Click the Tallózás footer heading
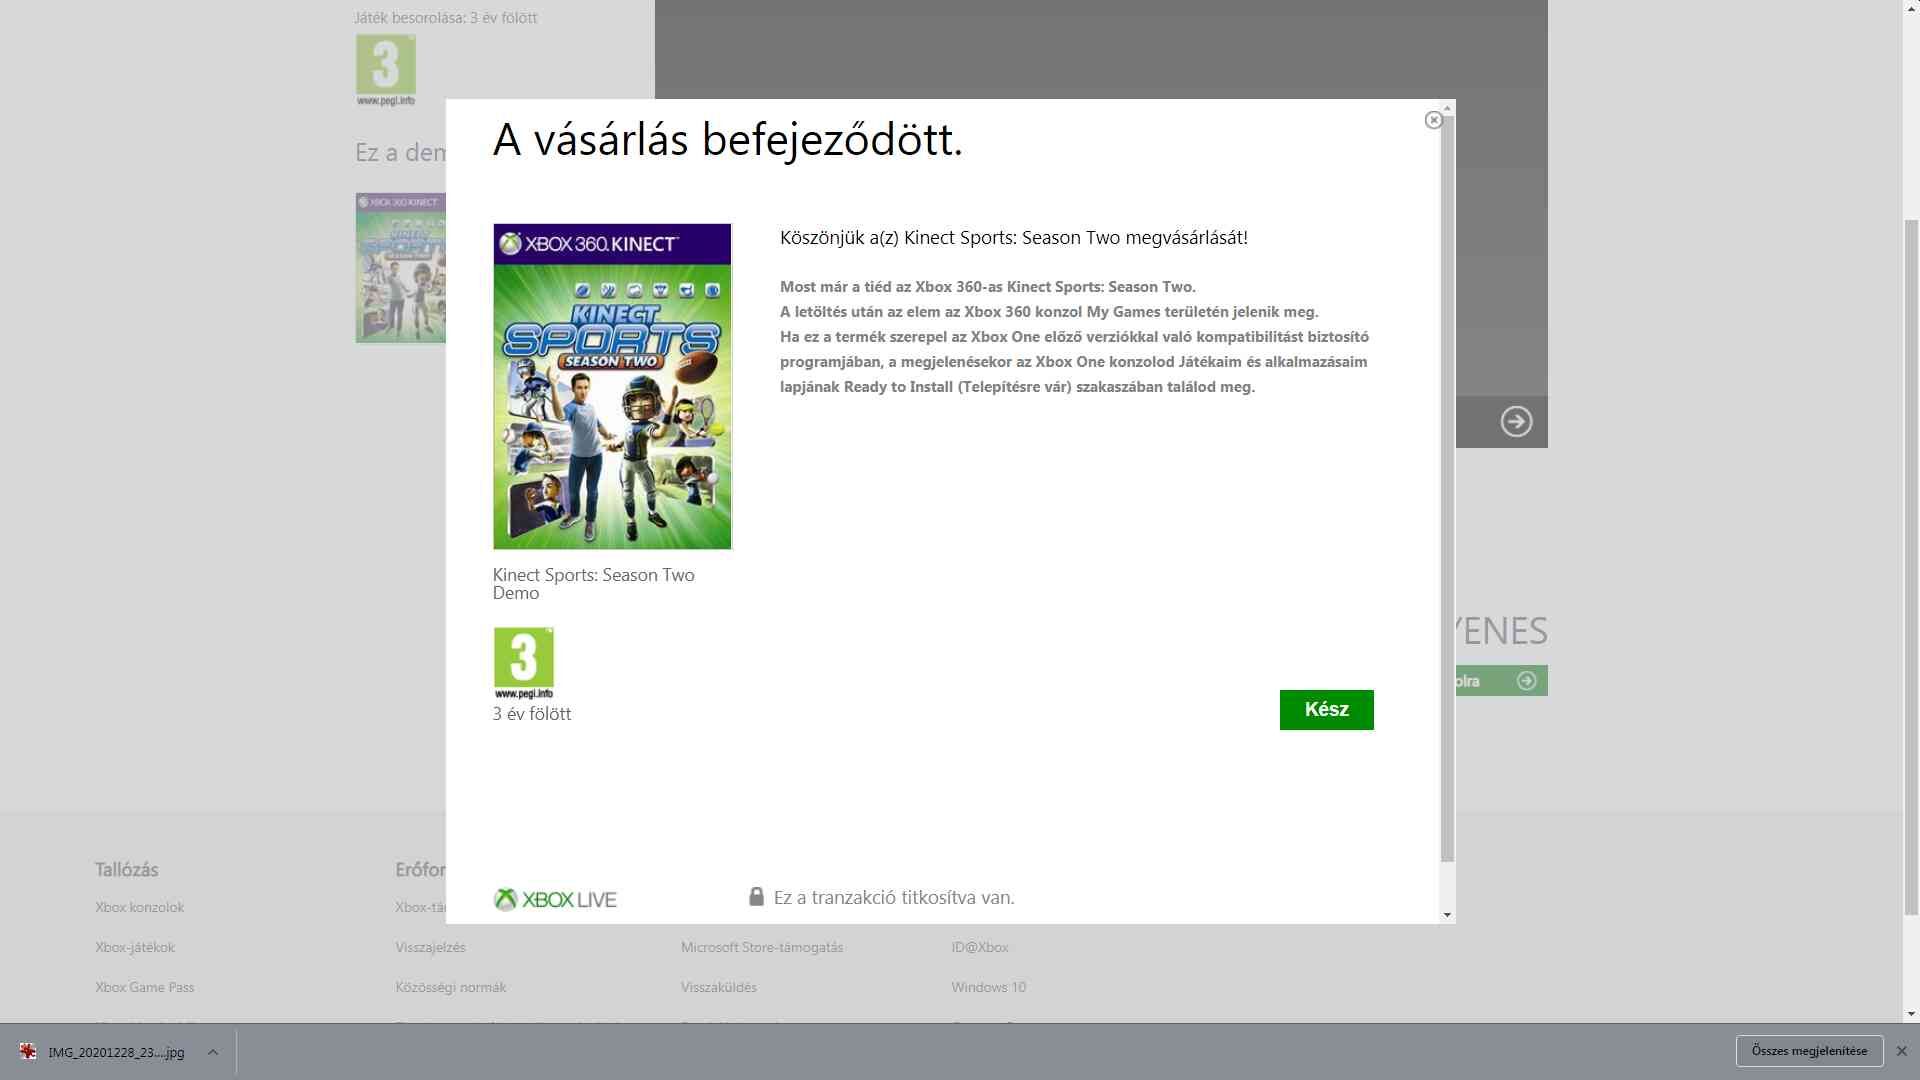This screenshot has width=1920, height=1080. (x=127, y=870)
